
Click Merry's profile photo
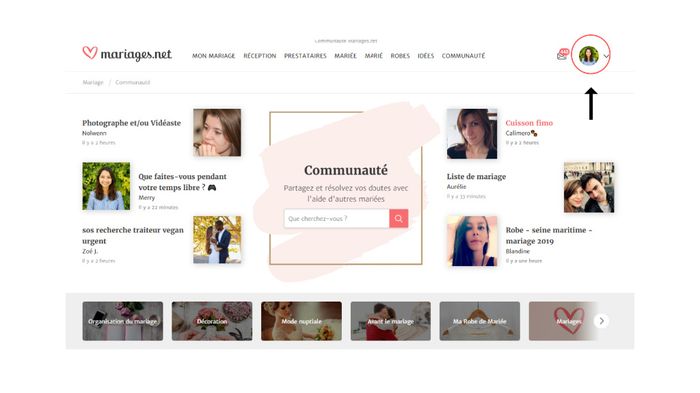click(106, 186)
